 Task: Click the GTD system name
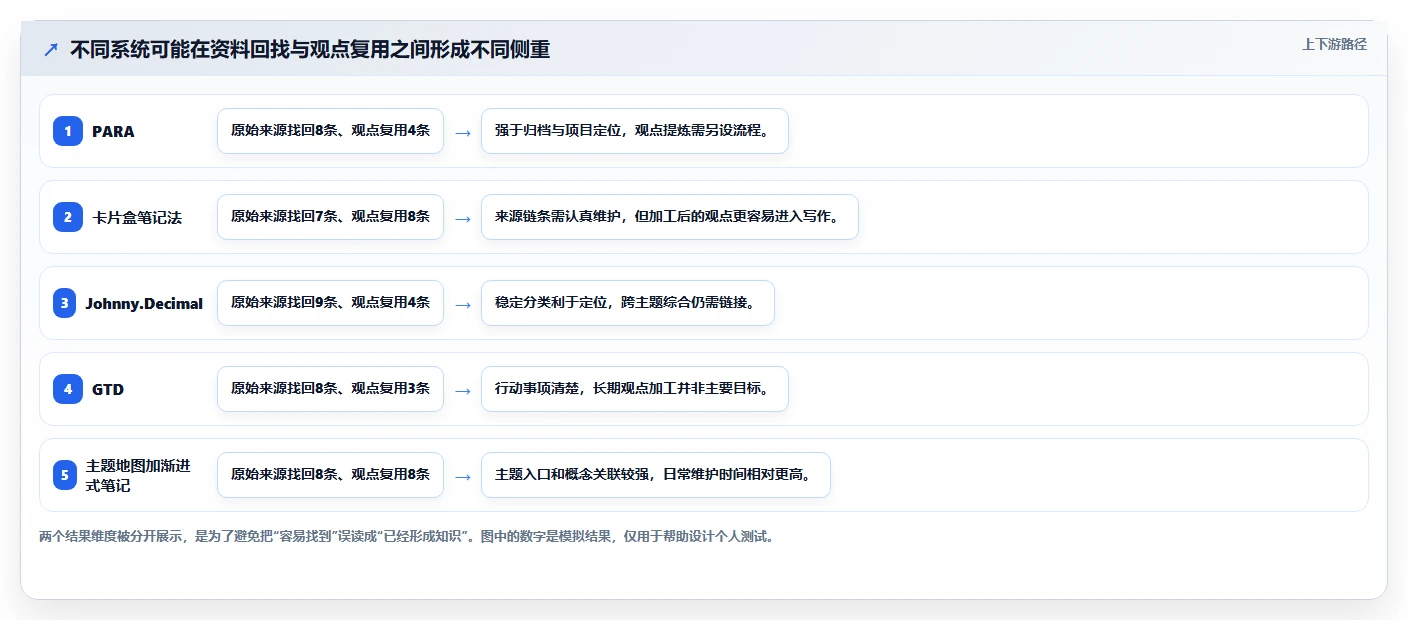tap(108, 389)
